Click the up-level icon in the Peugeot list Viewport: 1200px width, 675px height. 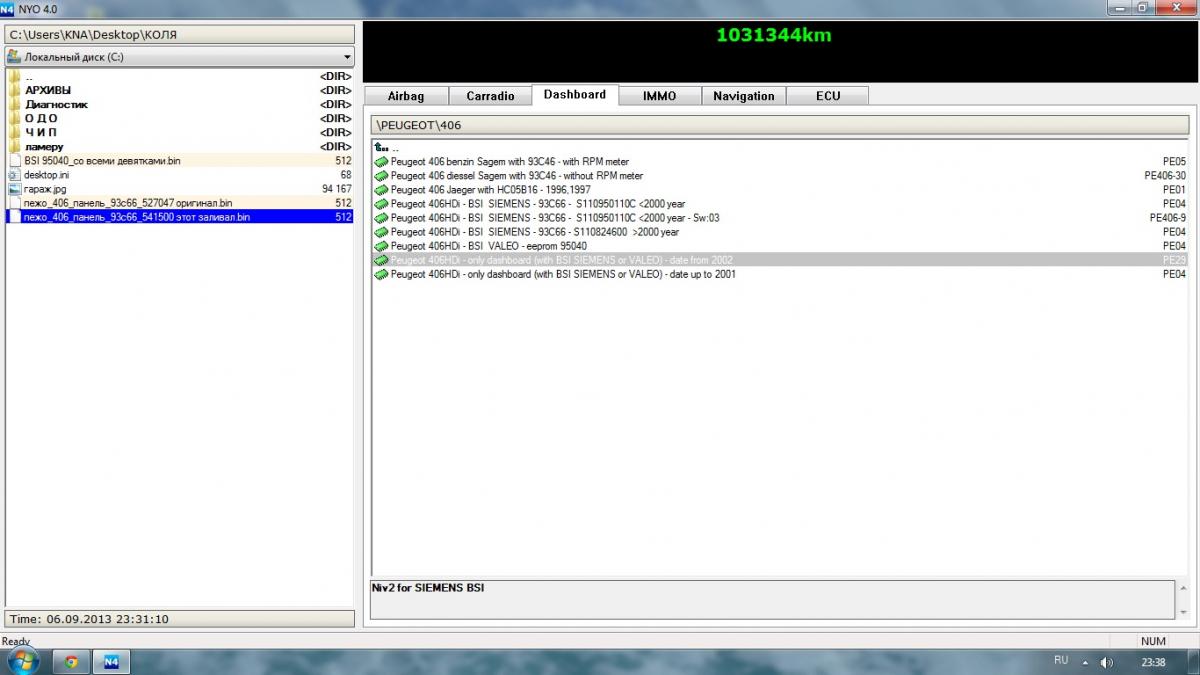tap(381, 148)
